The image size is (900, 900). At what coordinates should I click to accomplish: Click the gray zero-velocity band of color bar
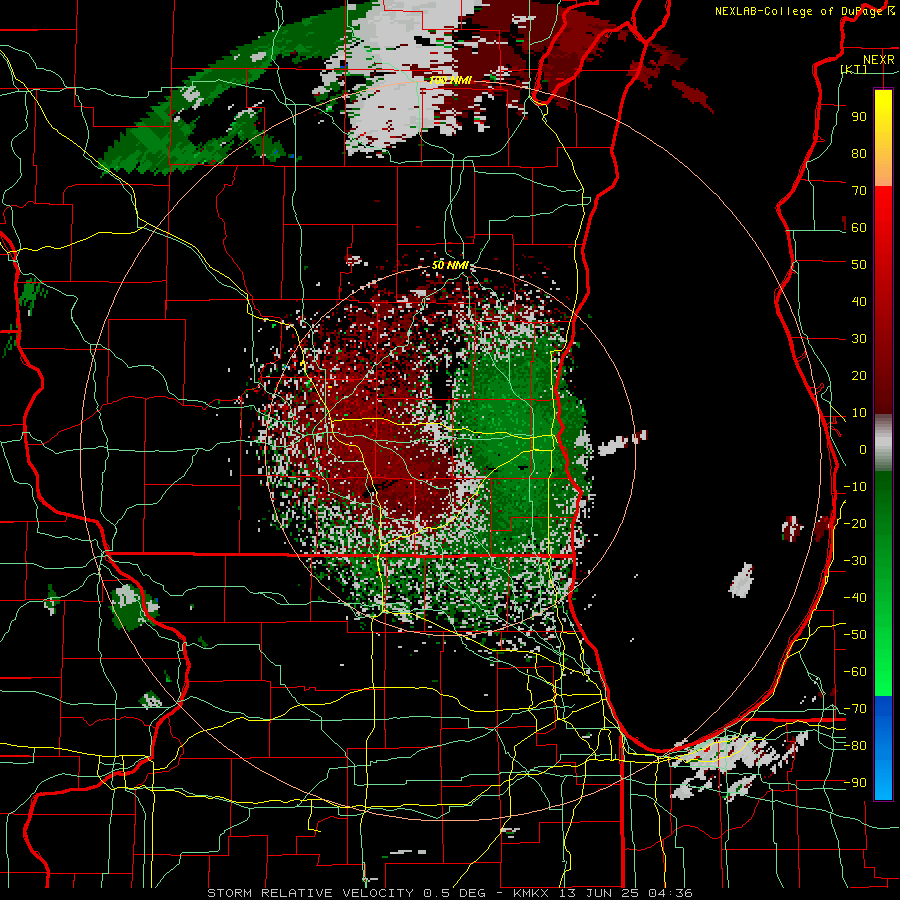(883, 443)
